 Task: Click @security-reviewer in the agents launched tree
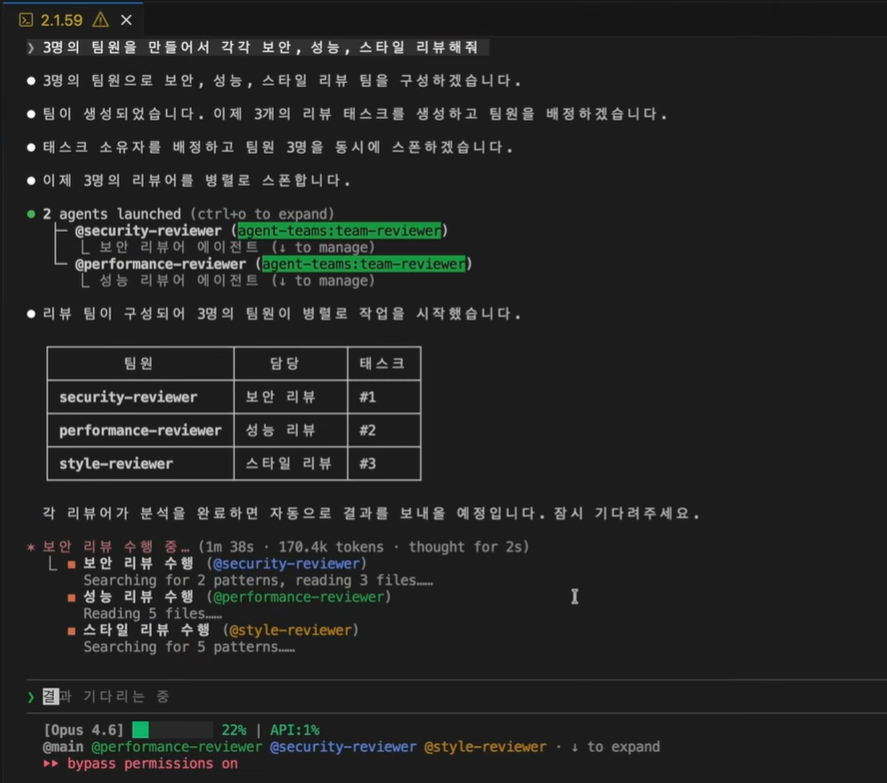point(148,231)
